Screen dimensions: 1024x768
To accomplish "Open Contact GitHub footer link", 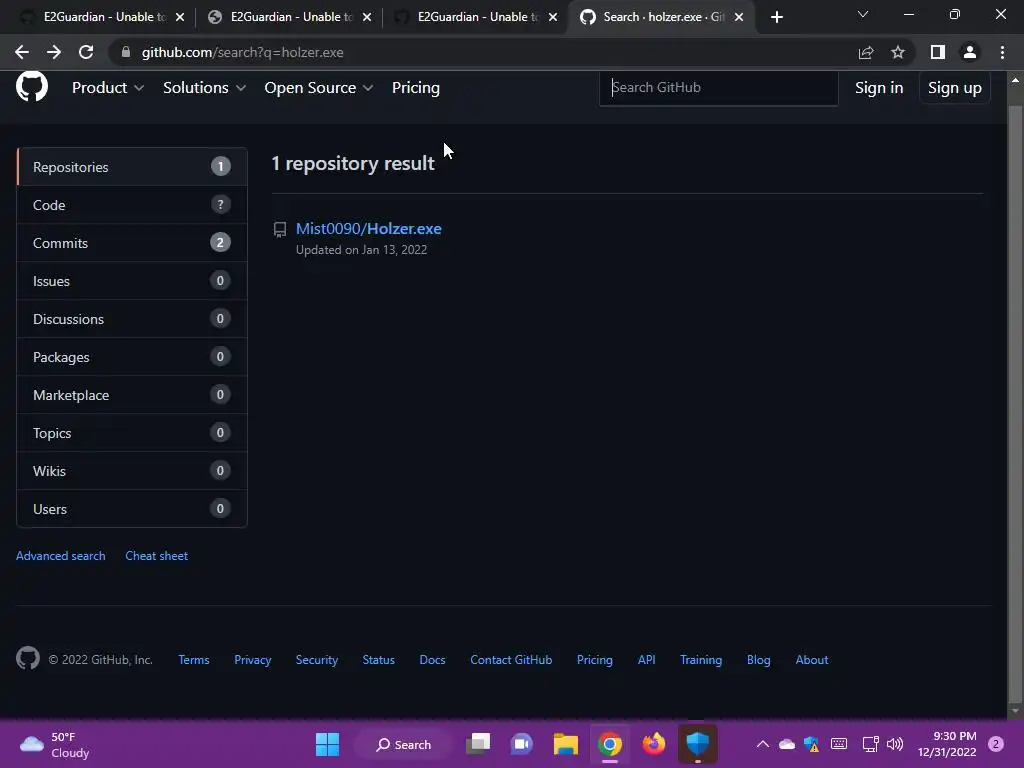I will [511, 660].
